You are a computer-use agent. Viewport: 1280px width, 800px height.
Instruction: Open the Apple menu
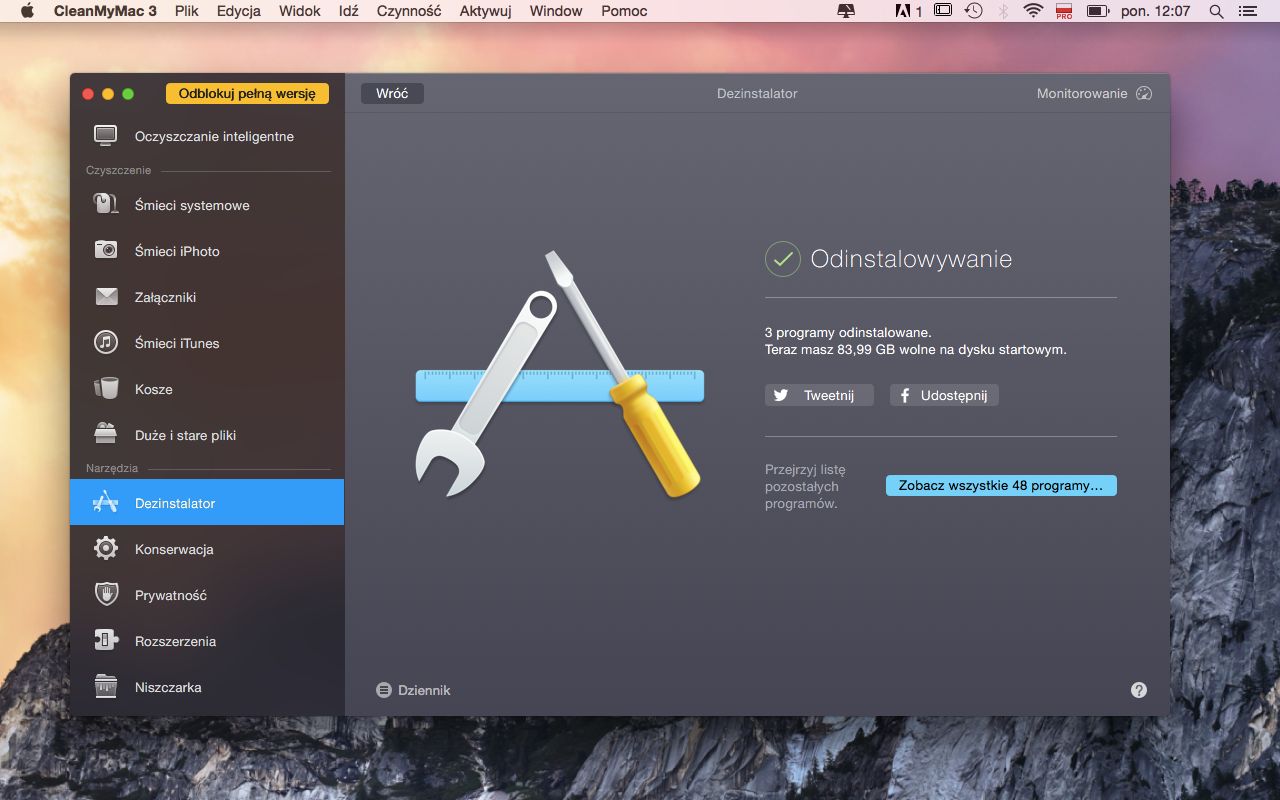tap(27, 11)
